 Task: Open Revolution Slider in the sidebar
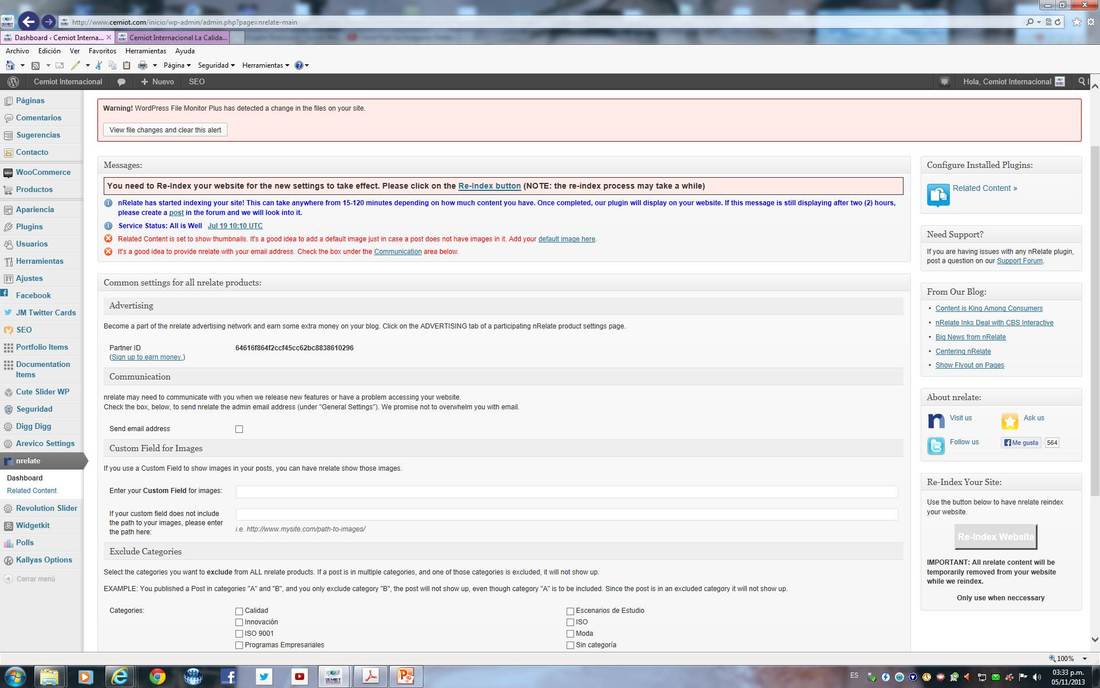click(x=46, y=508)
